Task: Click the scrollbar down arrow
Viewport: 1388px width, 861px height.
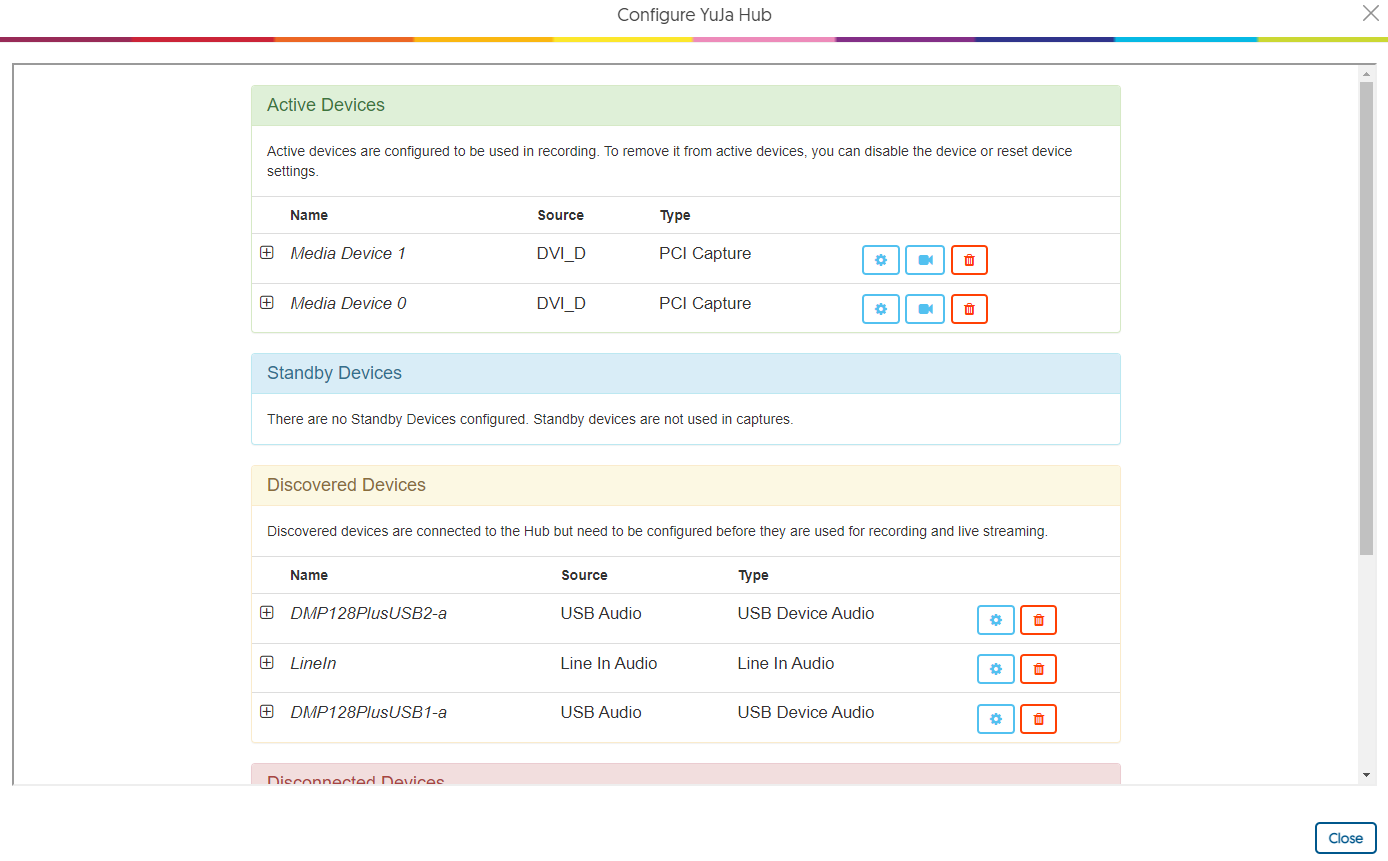Action: (1366, 775)
